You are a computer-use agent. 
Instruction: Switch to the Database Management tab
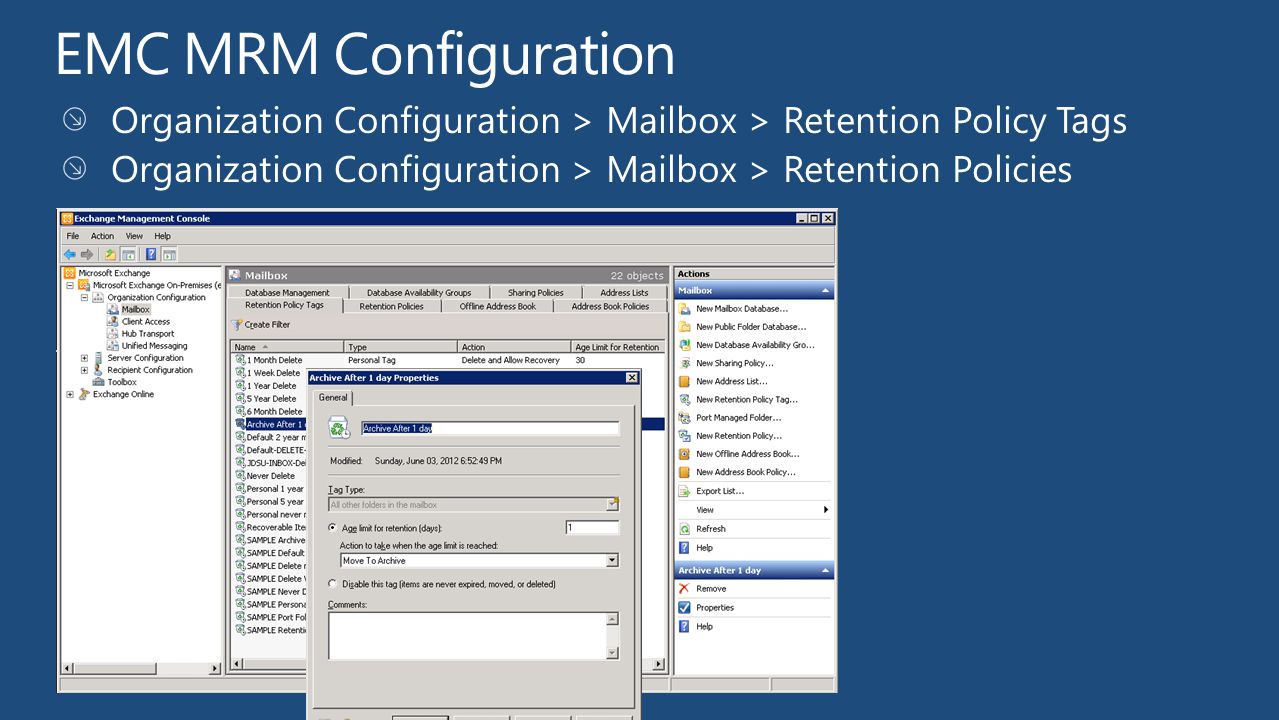287,293
